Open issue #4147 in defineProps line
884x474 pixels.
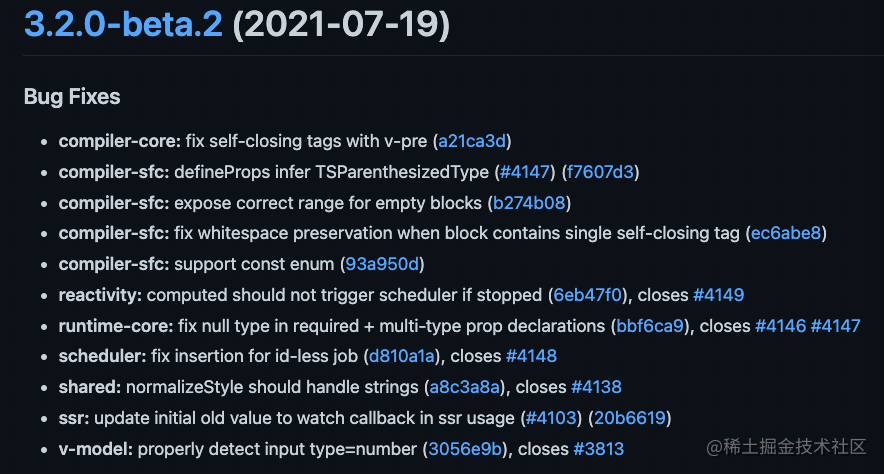pyautogui.click(x=524, y=172)
